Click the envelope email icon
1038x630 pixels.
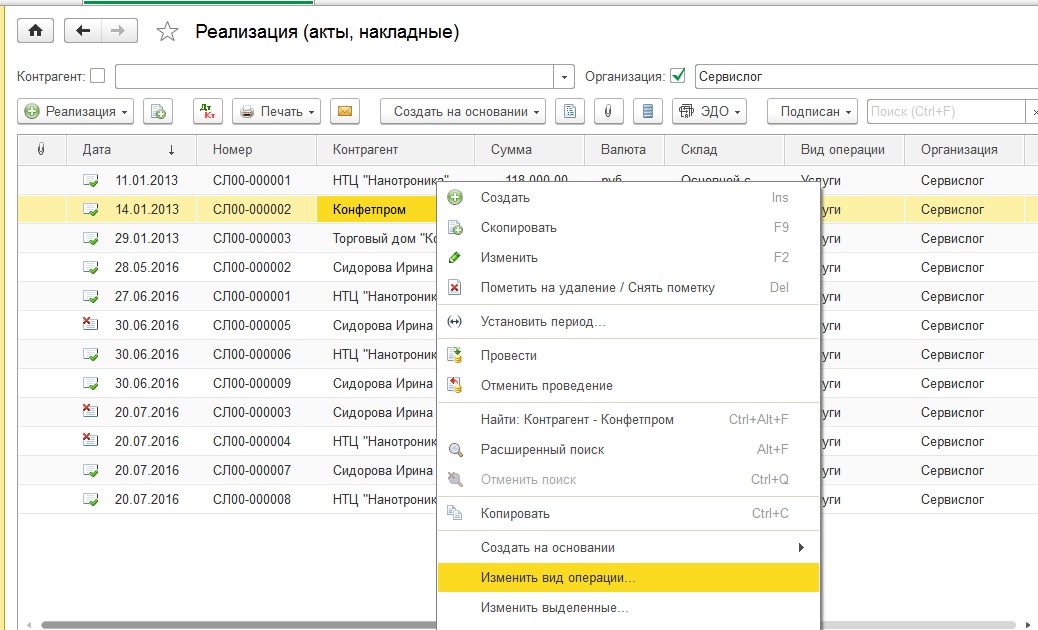click(x=345, y=111)
